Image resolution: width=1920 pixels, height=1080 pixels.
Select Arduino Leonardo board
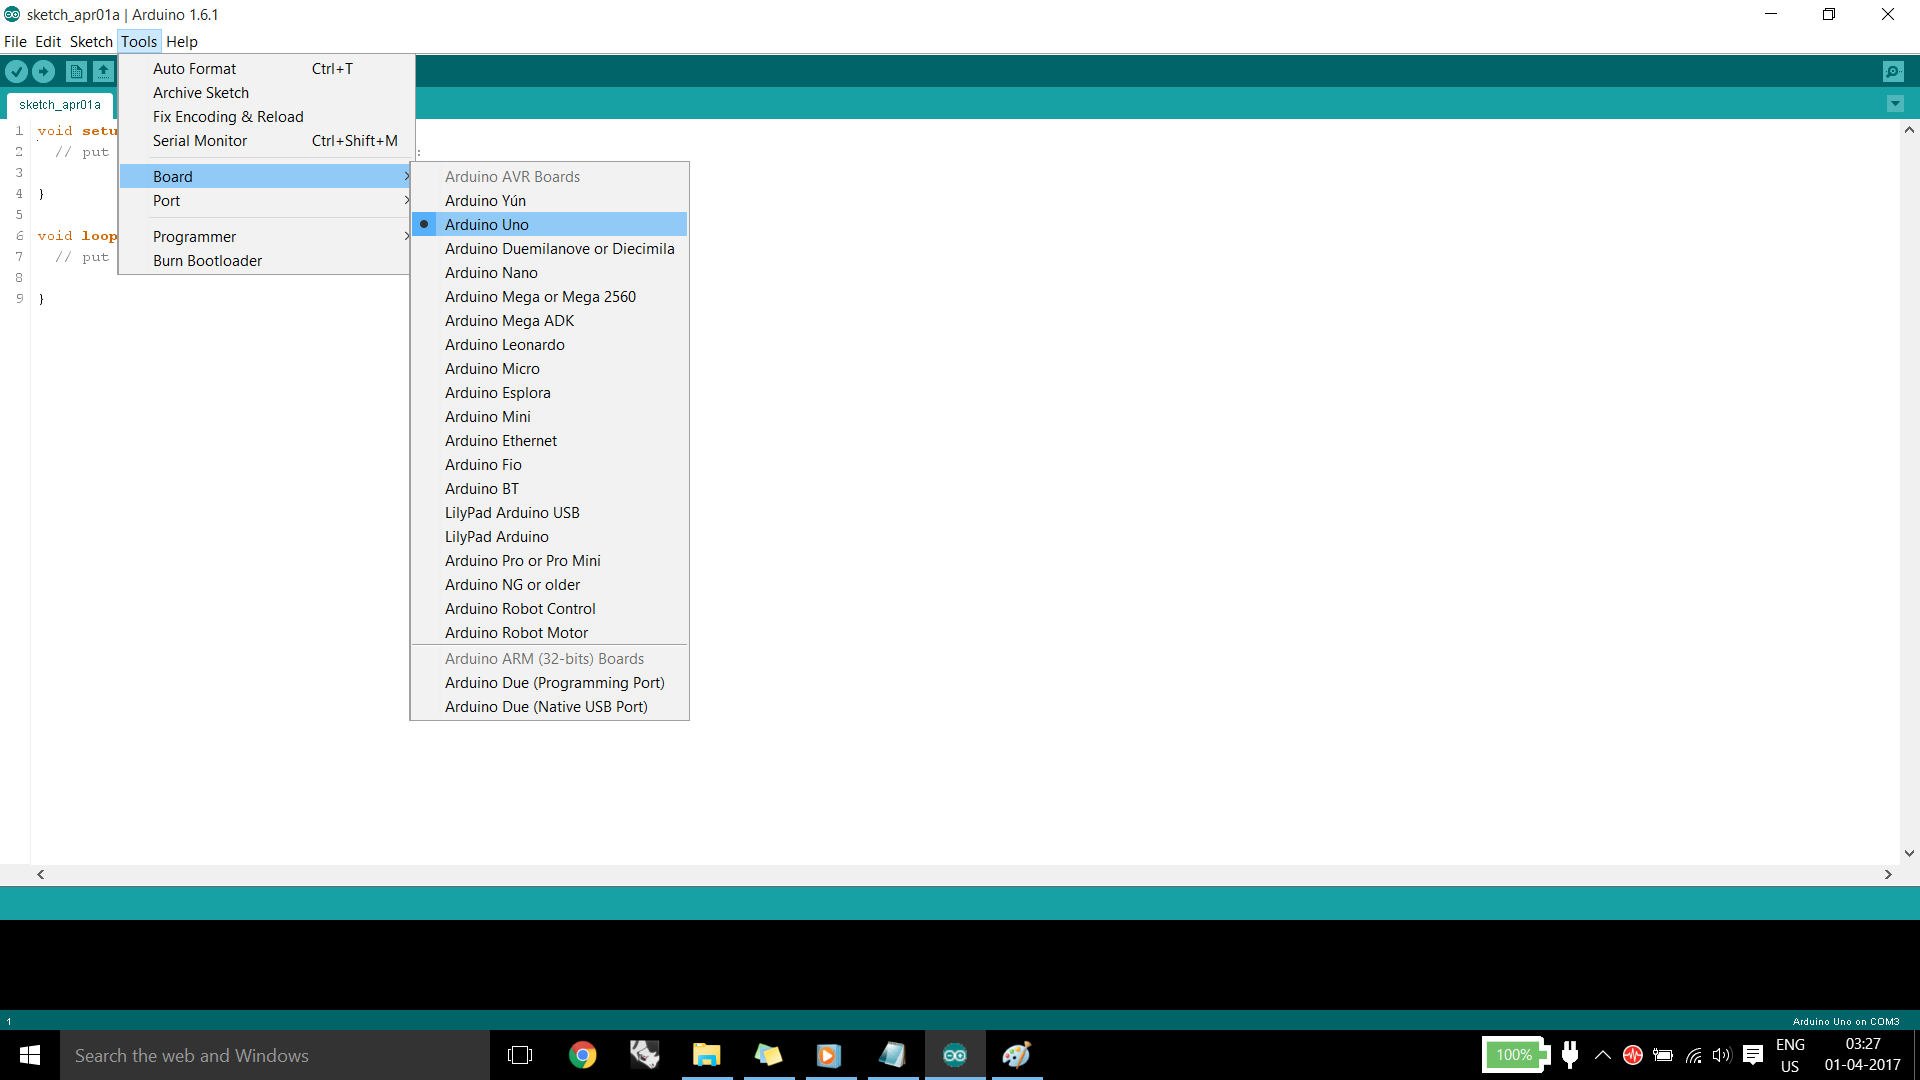click(549, 345)
